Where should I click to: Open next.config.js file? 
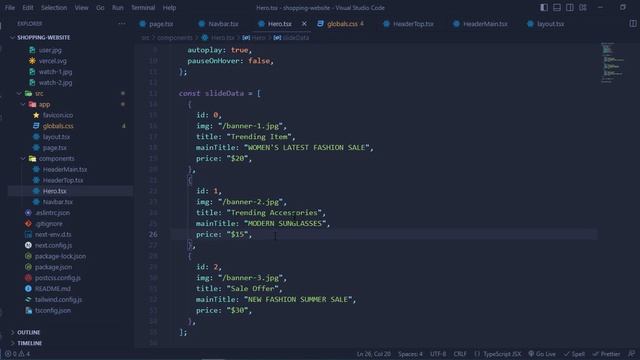click(x=53, y=245)
